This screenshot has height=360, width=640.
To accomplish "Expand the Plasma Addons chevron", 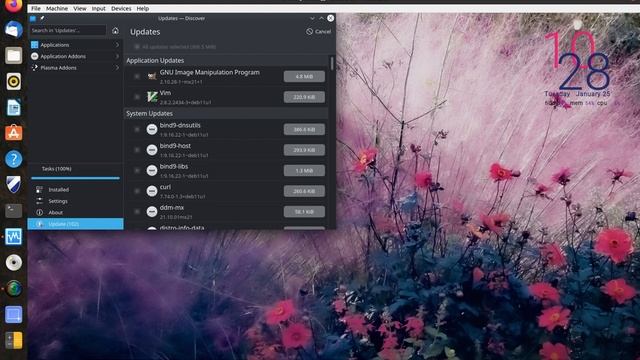I will pyautogui.click(x=117, y=68).
